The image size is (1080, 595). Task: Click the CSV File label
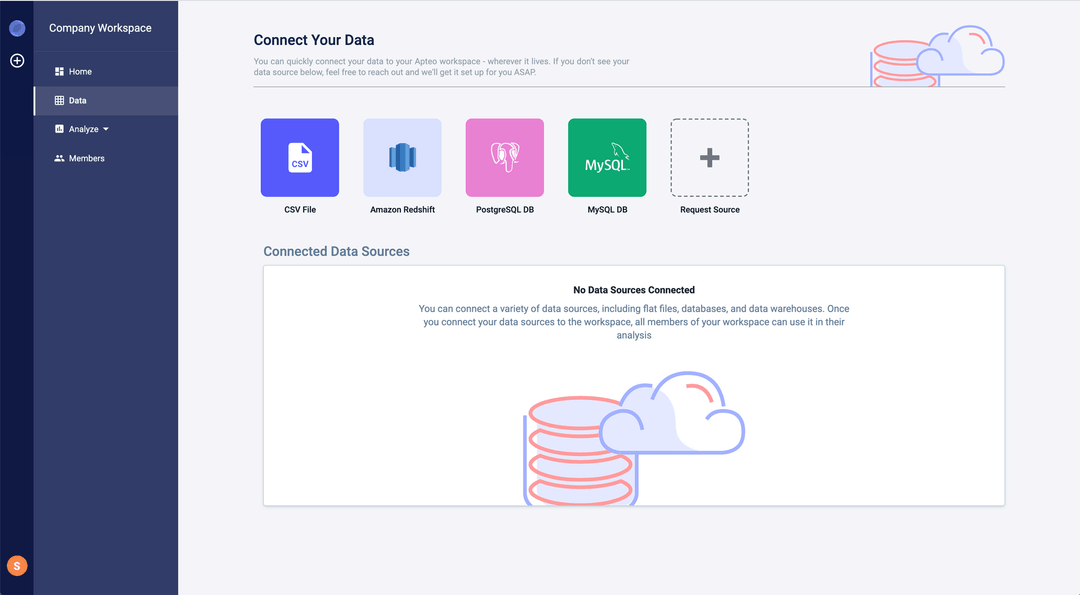pyautogui.click(x=300, y=210)
